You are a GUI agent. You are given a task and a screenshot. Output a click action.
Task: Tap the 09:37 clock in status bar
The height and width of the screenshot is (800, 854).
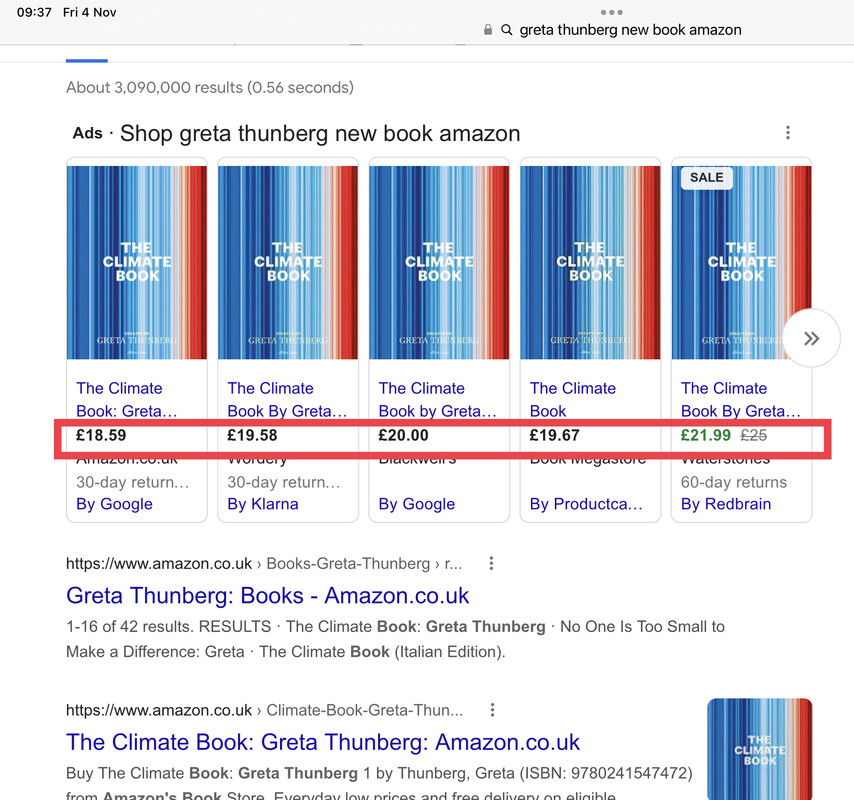click(34, 12)
